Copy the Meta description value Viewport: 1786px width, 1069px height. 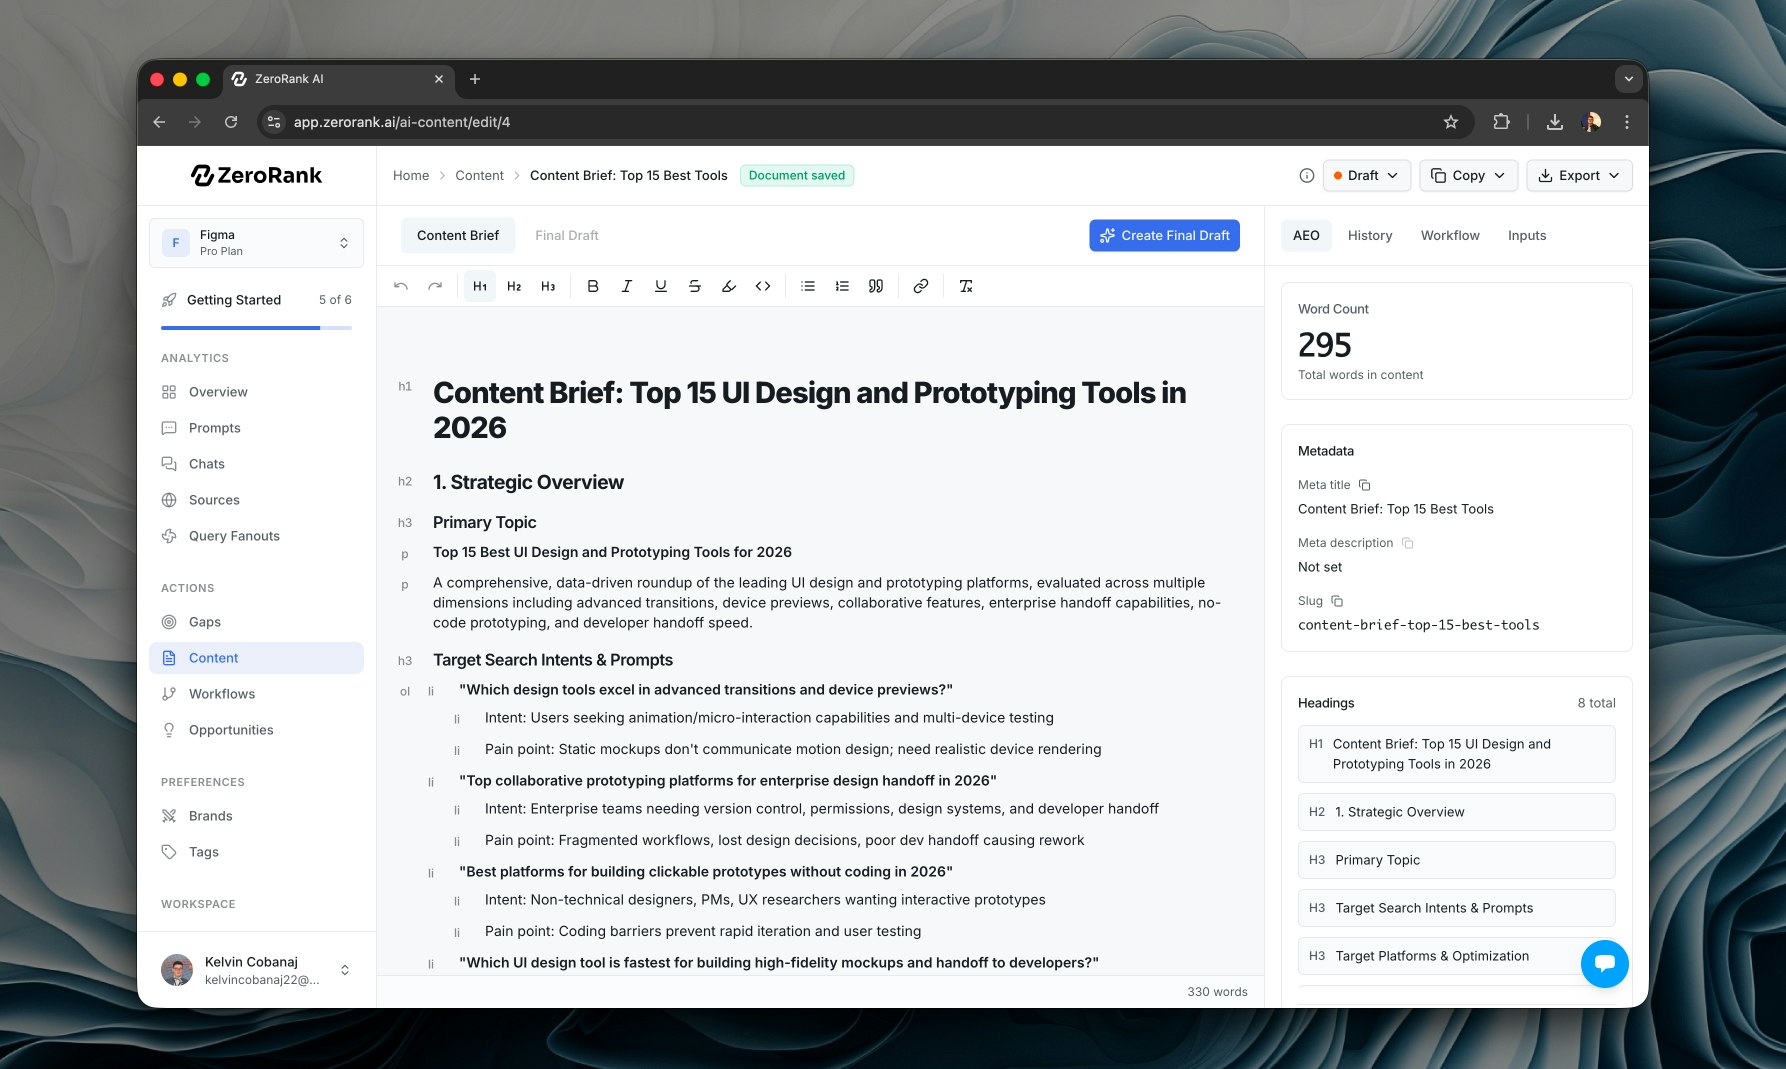[x=1407, y=543]
